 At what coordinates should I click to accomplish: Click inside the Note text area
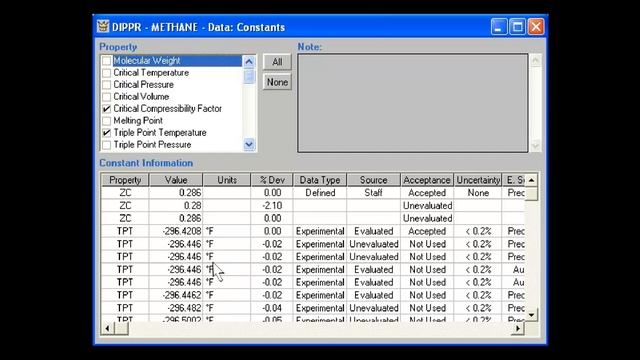click(x=413, y=103)
